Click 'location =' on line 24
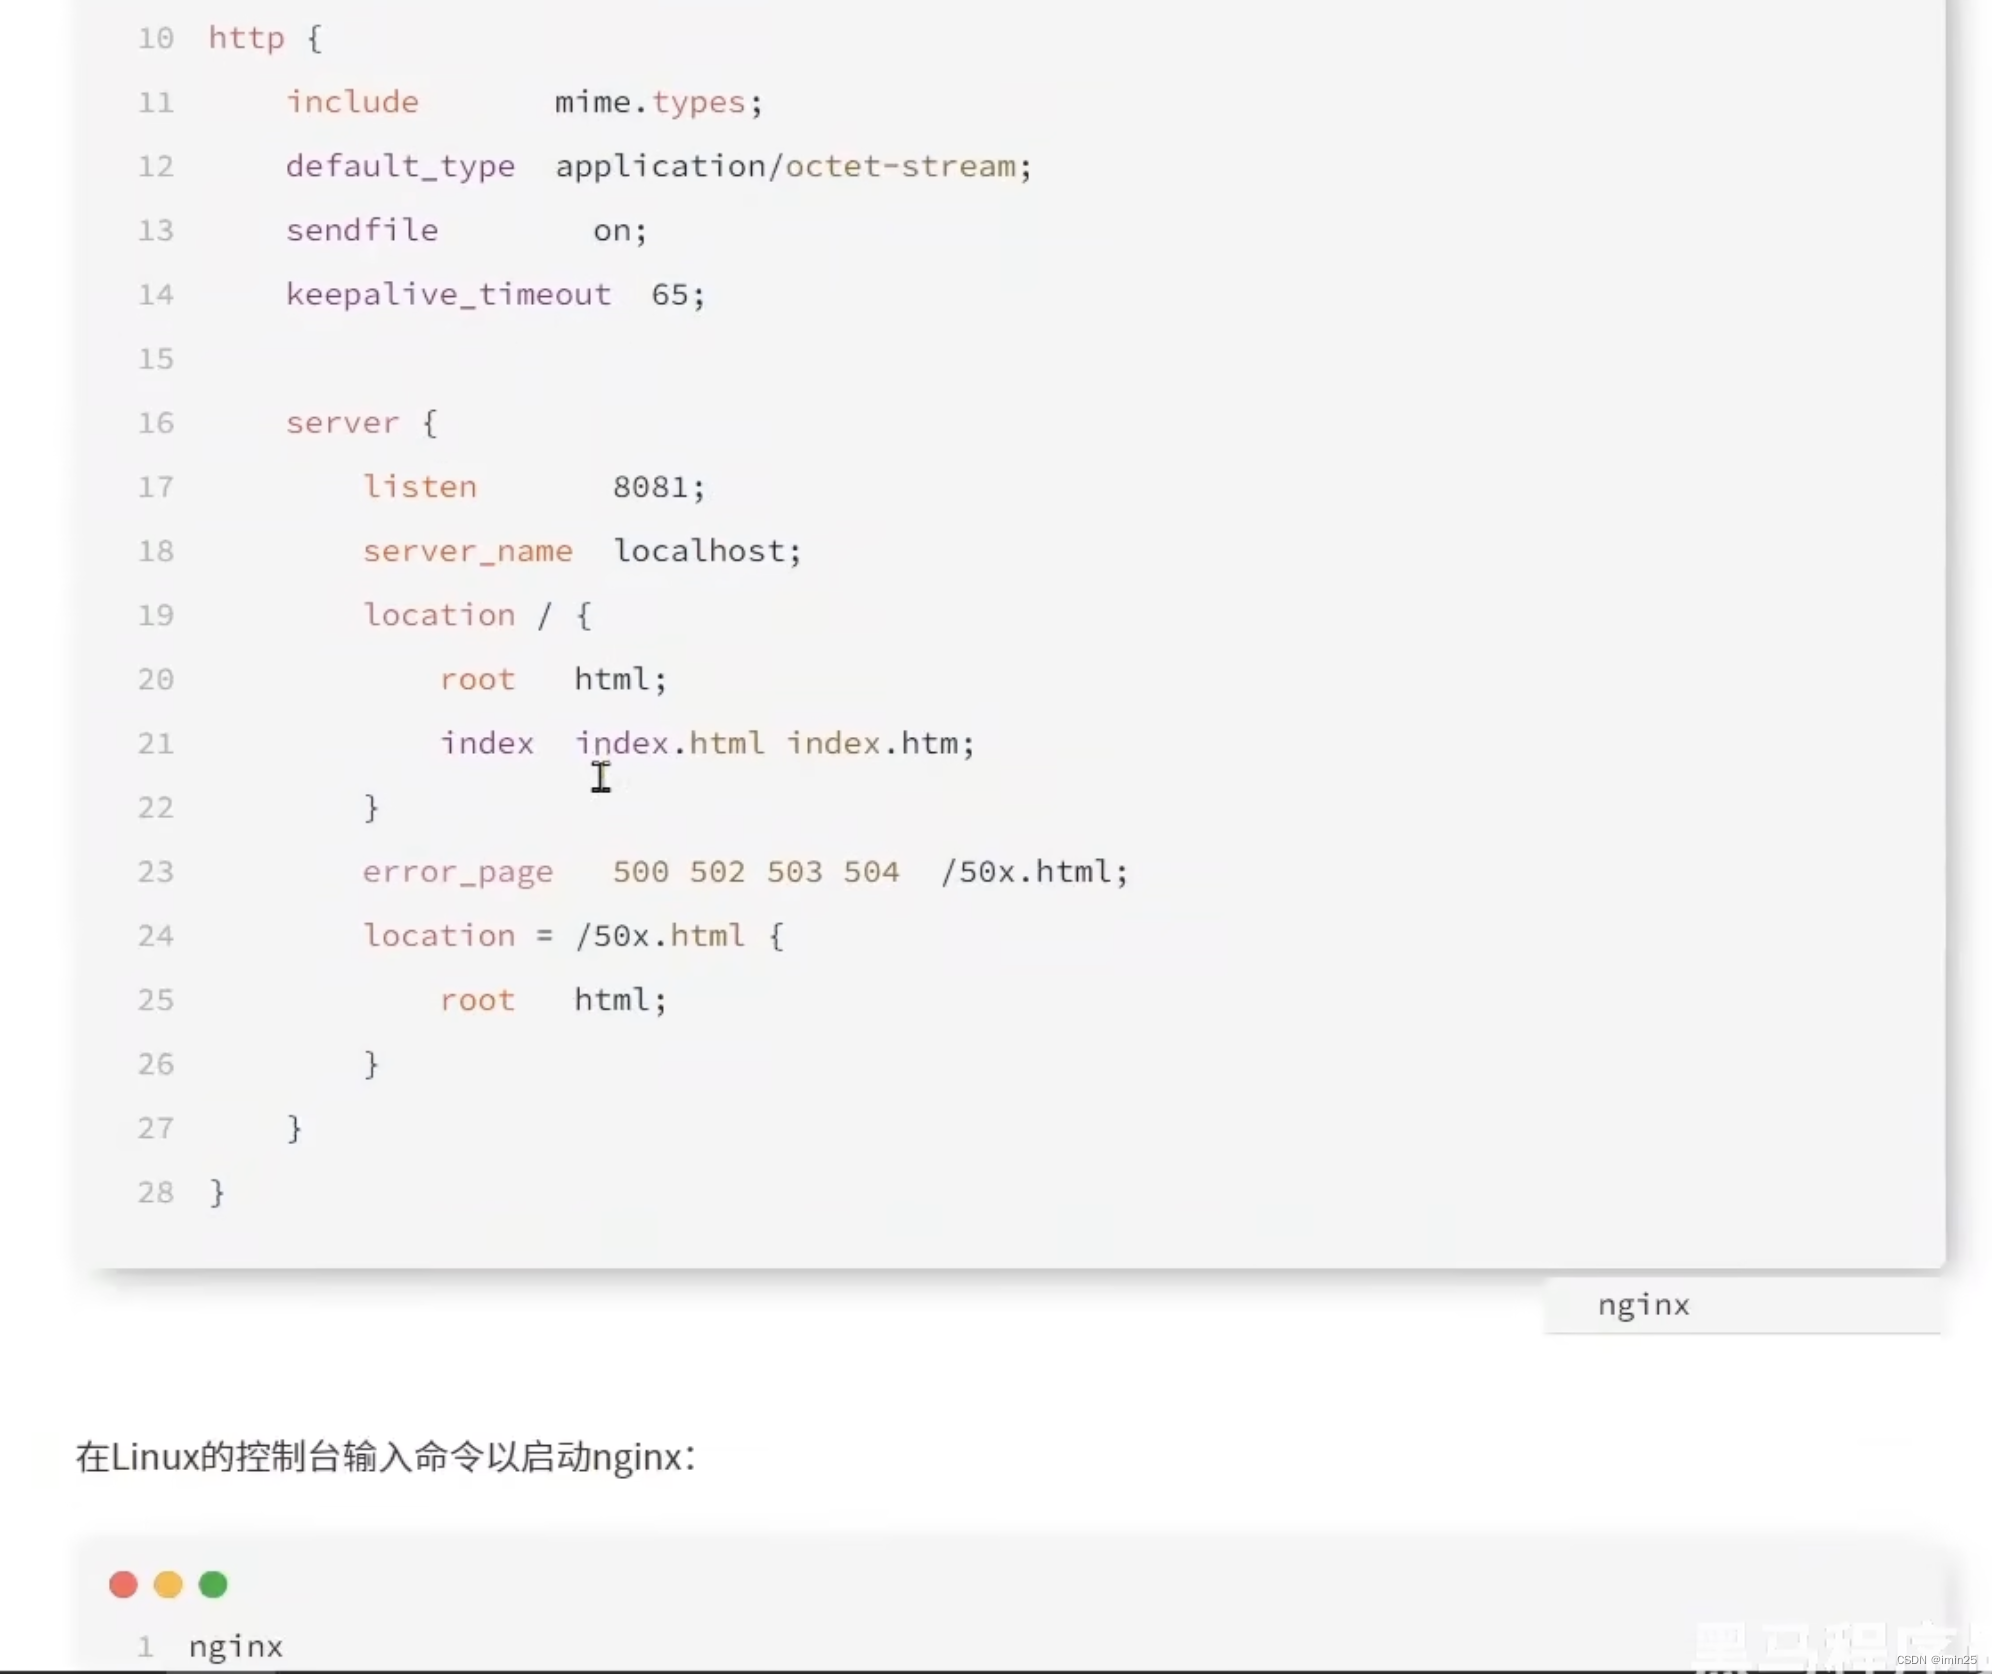 point(457,936)
